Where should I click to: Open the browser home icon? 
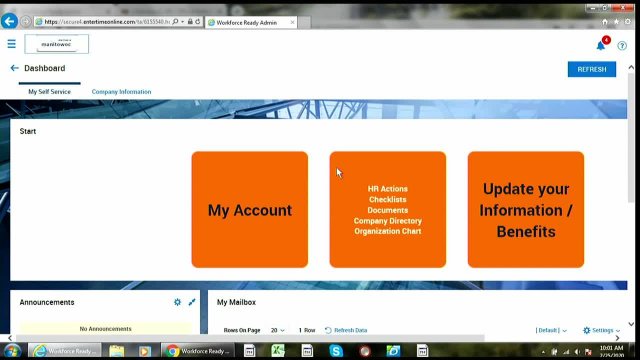605,22
